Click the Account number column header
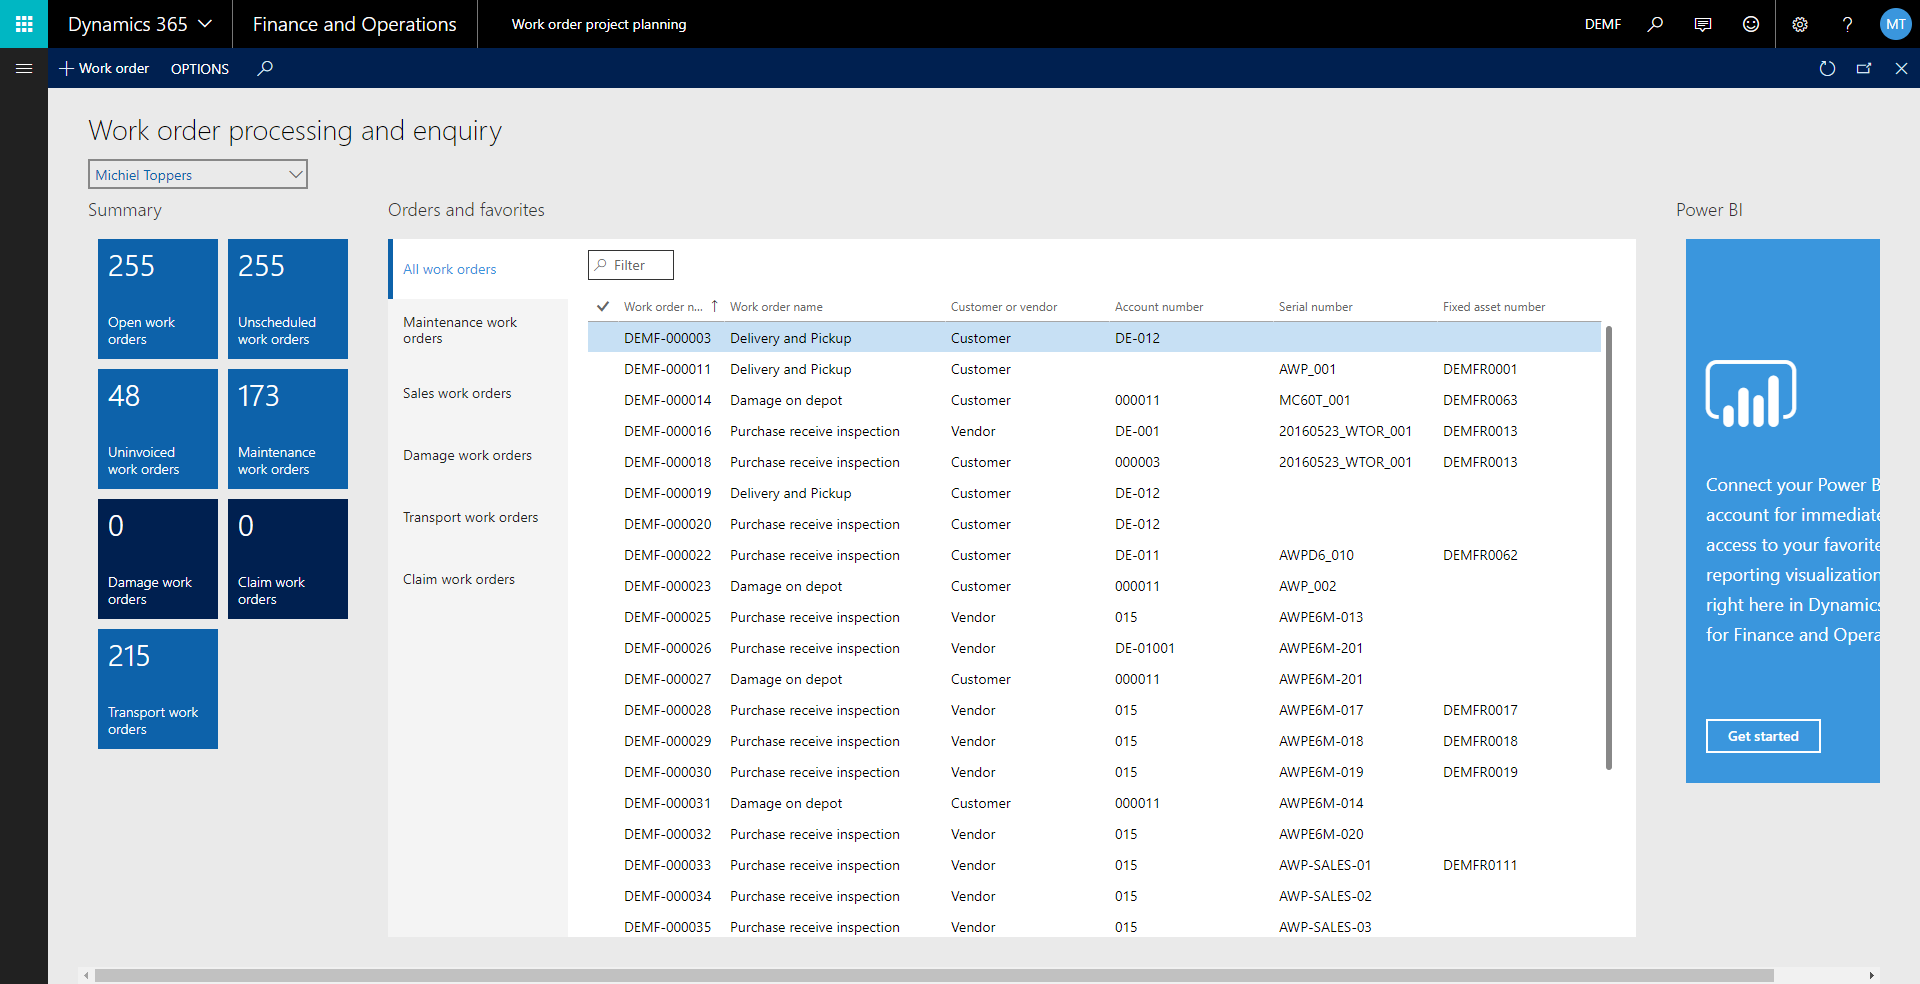The width and height of the screenshot is (1920, 984). pyautogui.click(x=1159, y=306)
